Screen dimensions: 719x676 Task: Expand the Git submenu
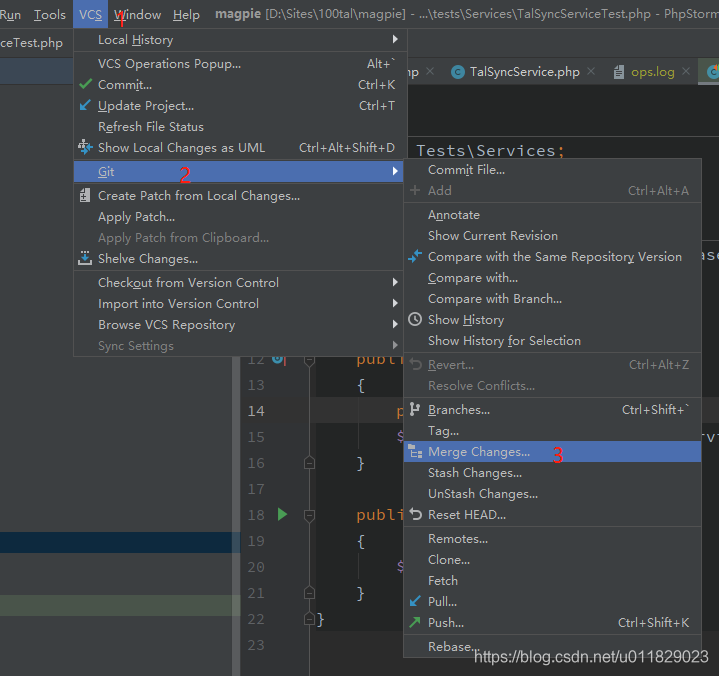(395, 171)
